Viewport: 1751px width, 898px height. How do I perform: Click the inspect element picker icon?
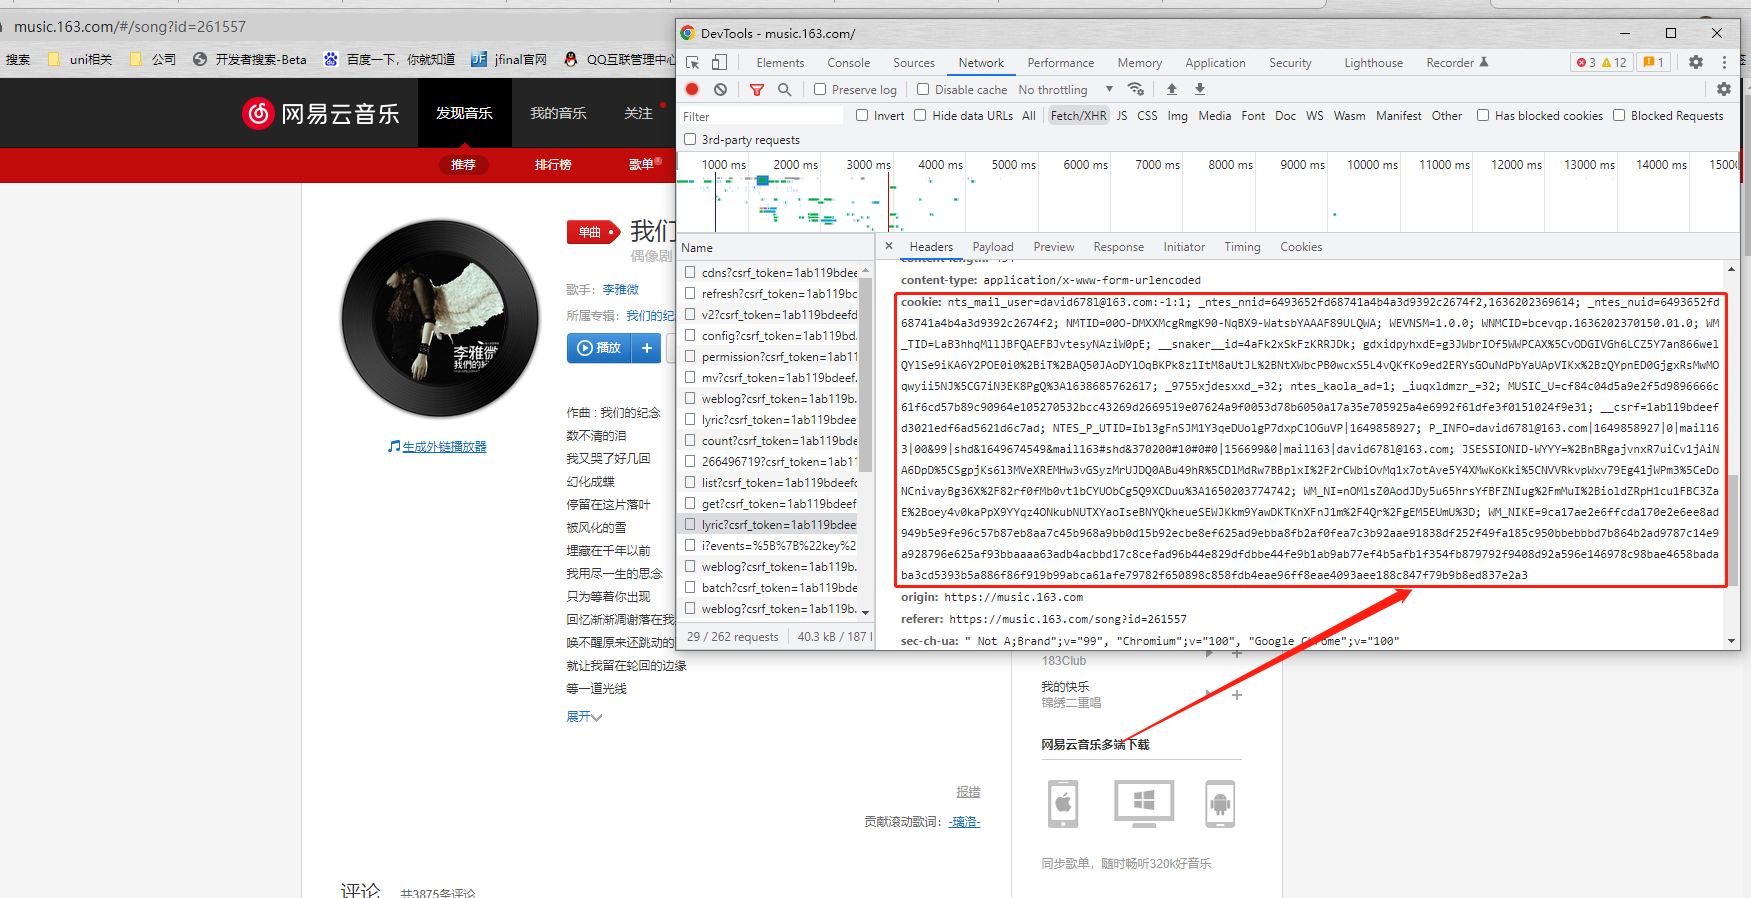coord(692,62)
